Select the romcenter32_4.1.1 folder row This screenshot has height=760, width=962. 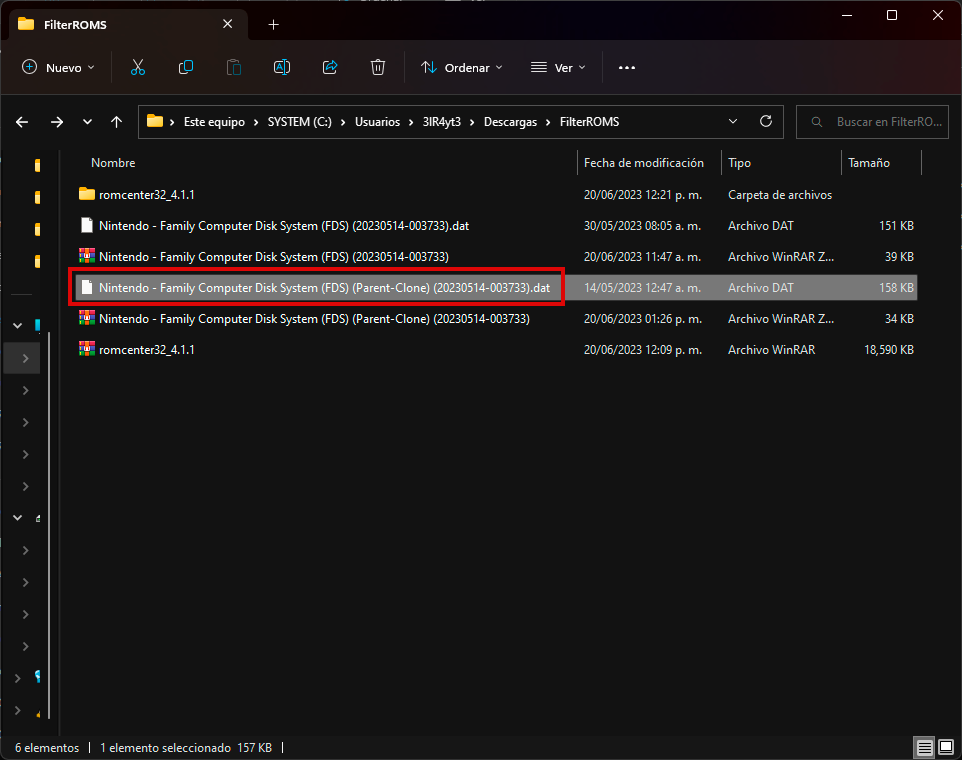tap(496, 194)
